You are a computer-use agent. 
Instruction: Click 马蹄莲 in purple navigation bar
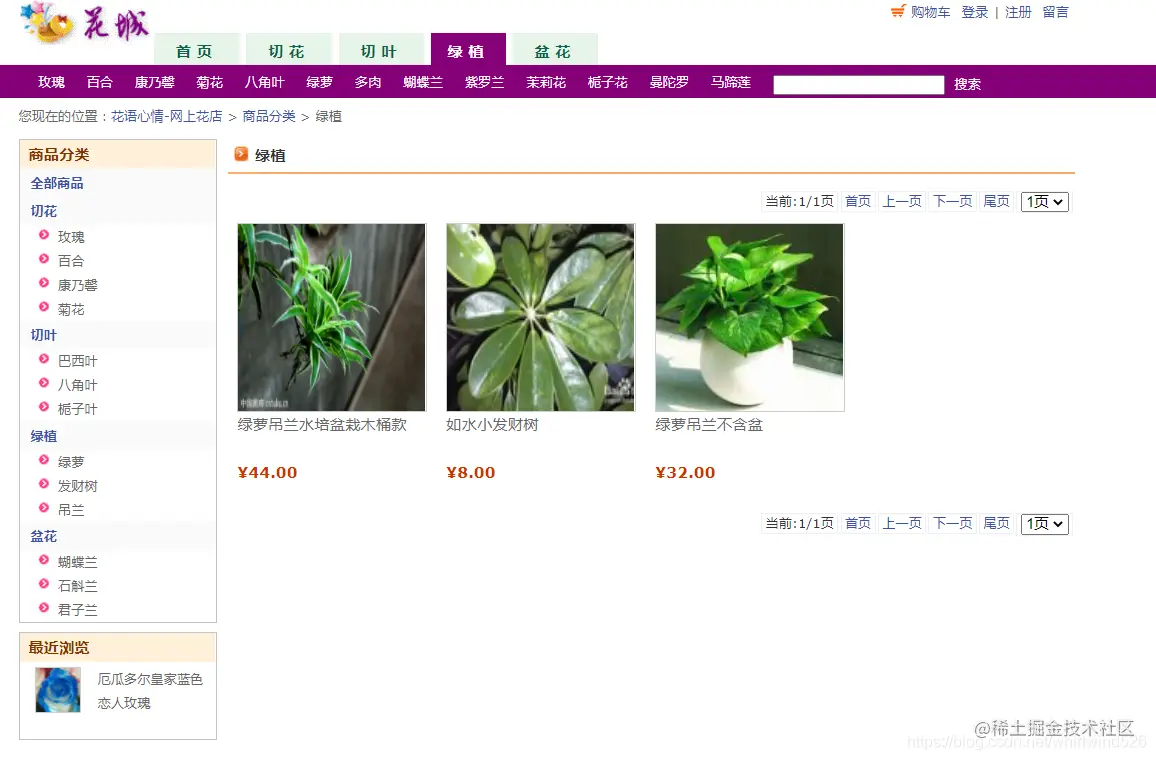(x=731, y=83)
